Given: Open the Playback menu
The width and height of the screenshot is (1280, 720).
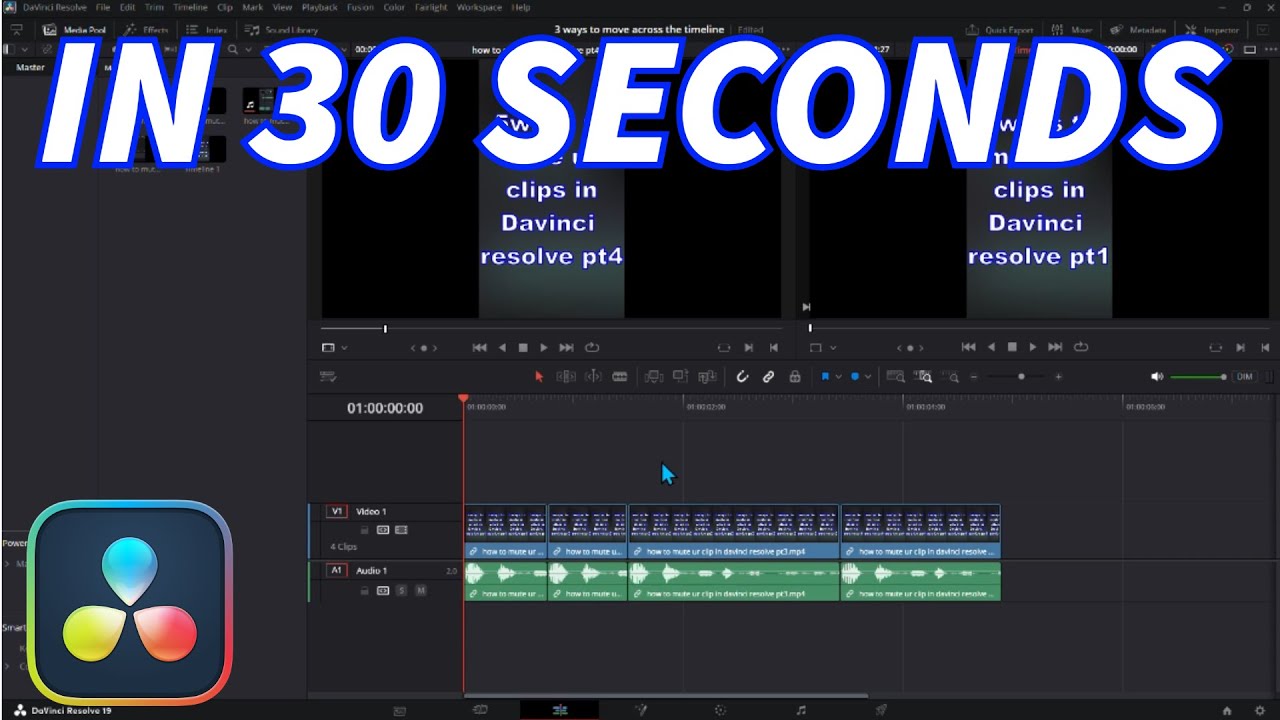Looking at the screenshot, I should pos(320,7).
